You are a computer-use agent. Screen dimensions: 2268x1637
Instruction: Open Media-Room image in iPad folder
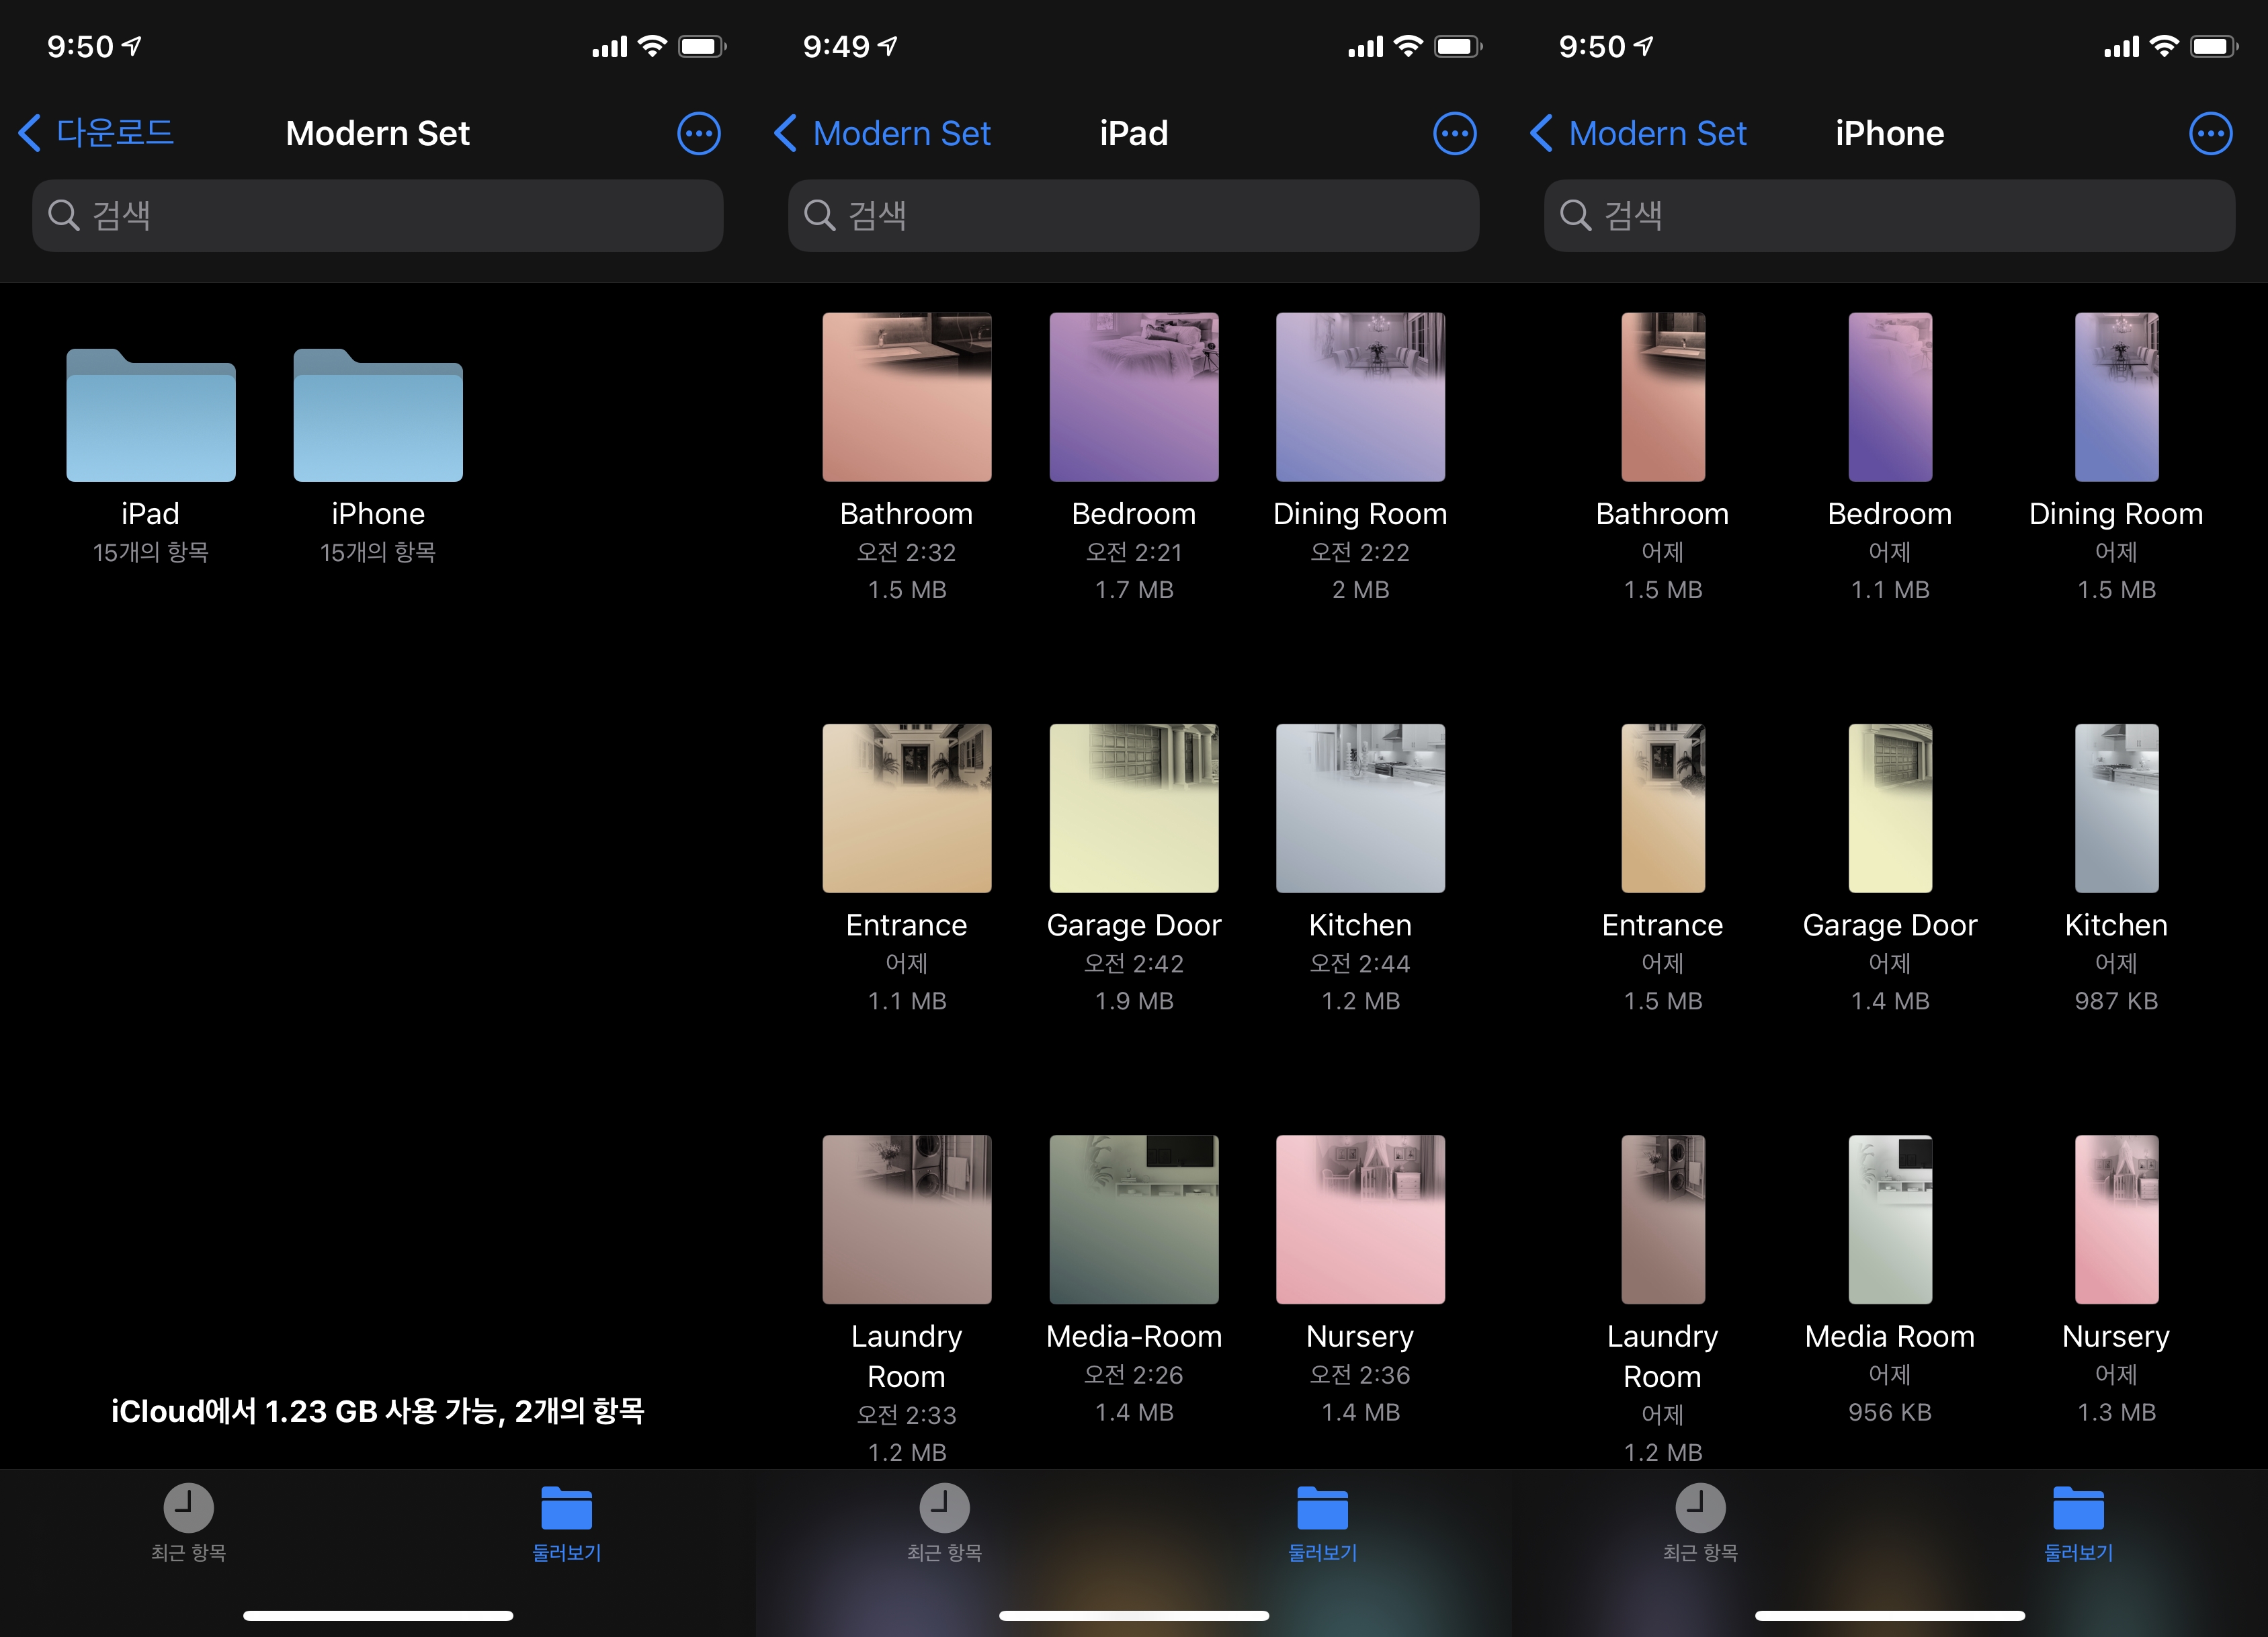pyautogui.click(x=1133, y=1219)
